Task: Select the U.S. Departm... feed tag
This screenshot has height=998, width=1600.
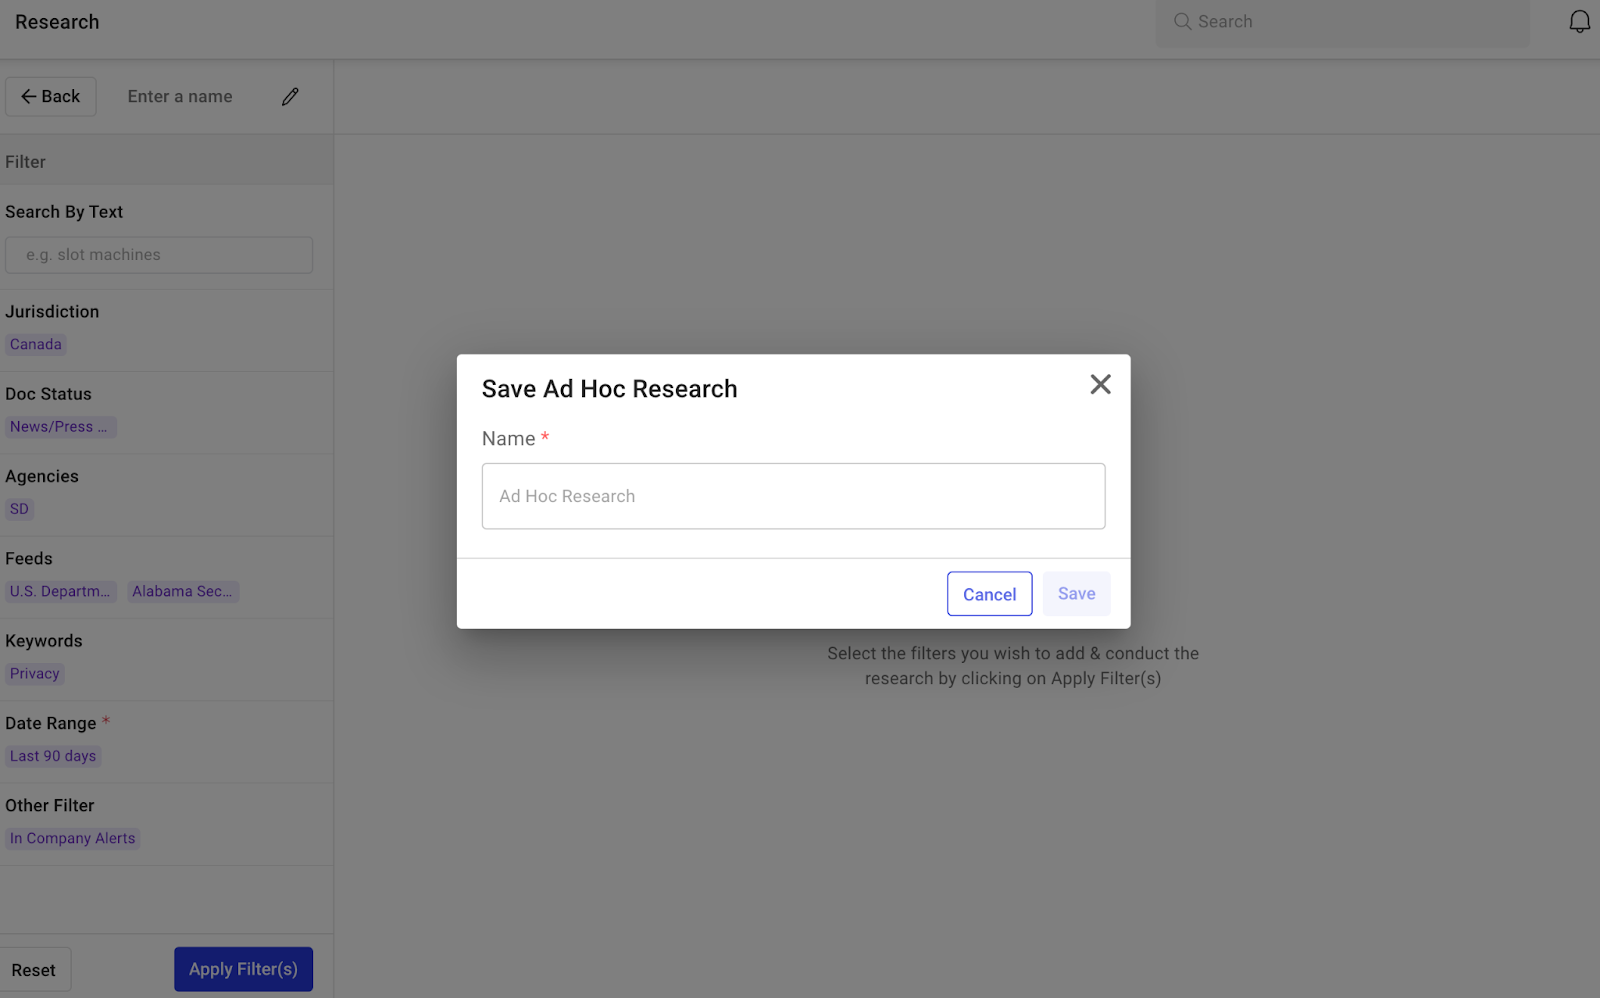Action: pyautogui.click(x=60, y=592)
